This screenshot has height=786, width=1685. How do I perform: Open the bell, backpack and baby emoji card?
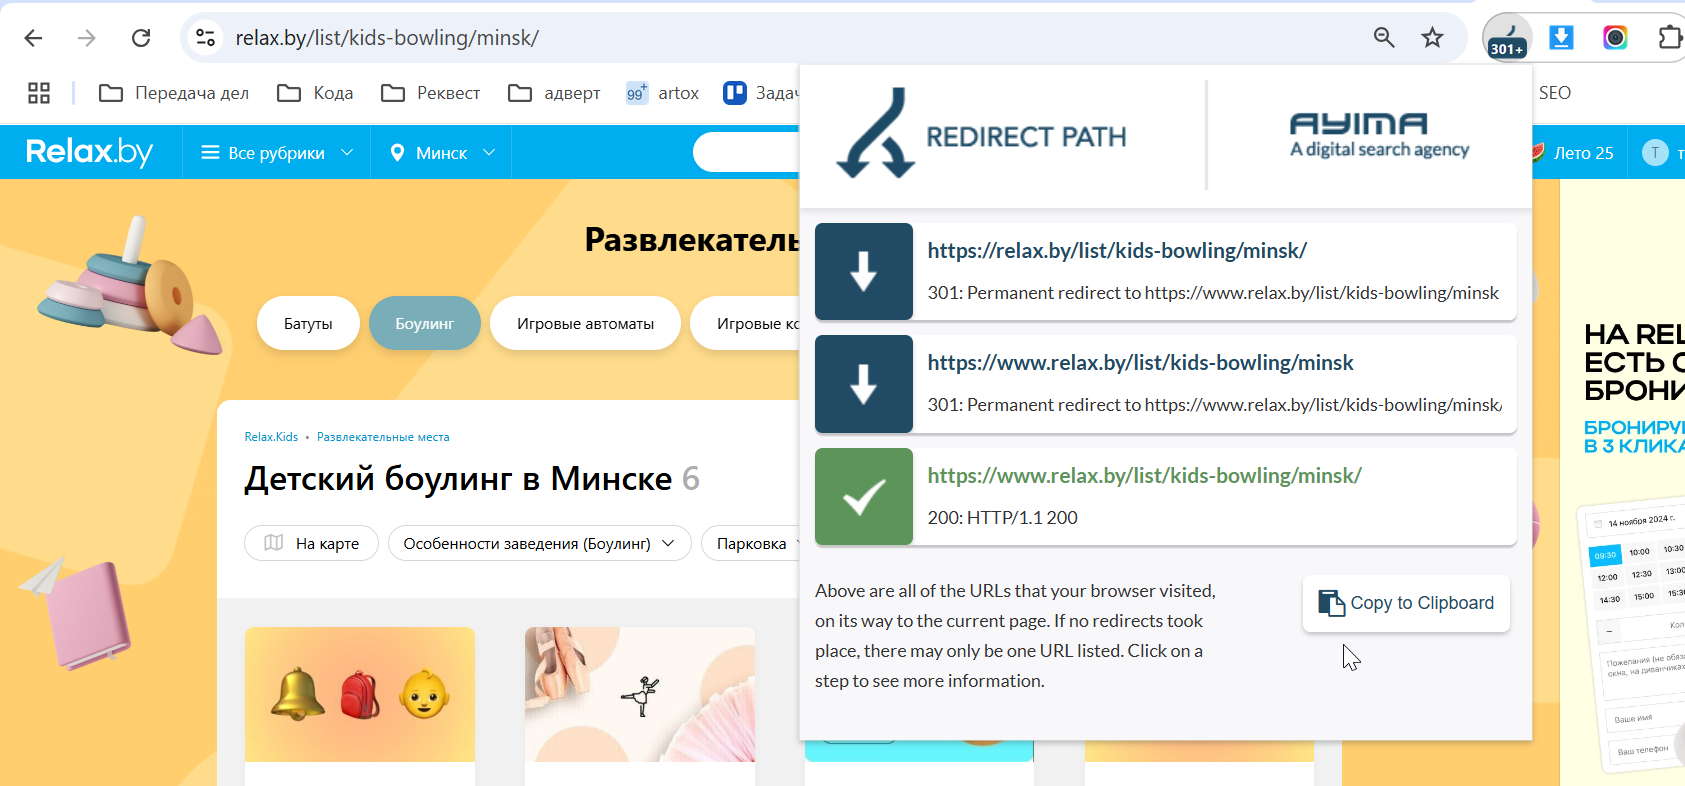click(360, 694)
